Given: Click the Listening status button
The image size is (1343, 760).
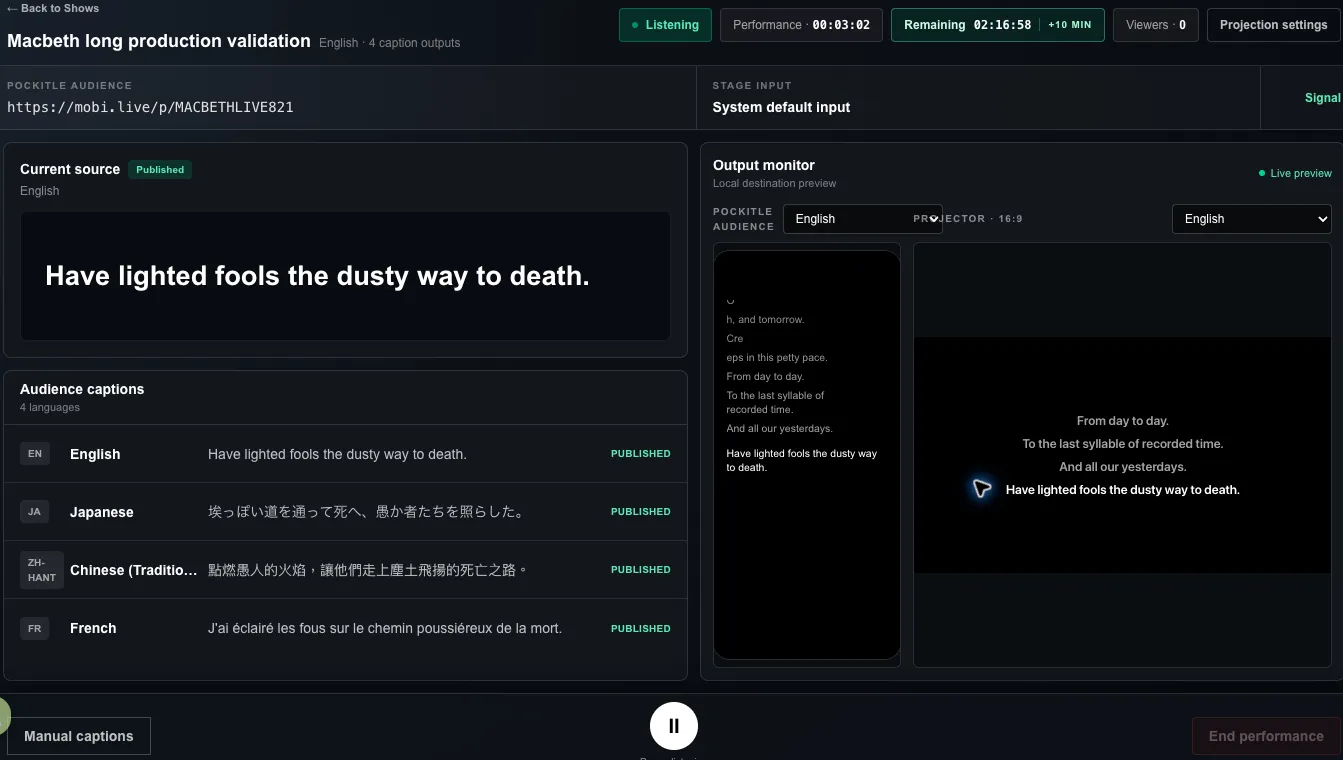Looking at the screenshot, I should pyautogui.click(x=666, y=25).
